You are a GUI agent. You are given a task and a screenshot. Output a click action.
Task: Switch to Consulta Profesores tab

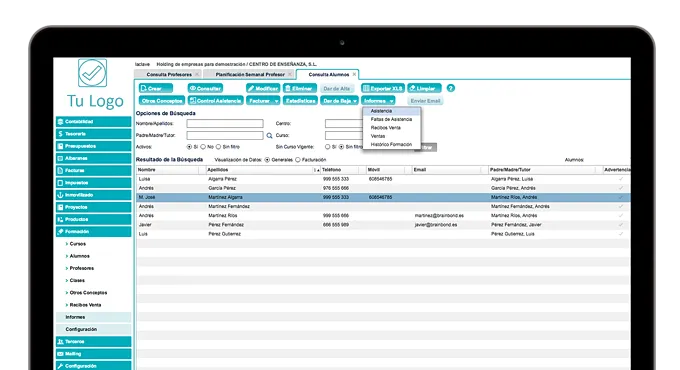pos(169,75)
